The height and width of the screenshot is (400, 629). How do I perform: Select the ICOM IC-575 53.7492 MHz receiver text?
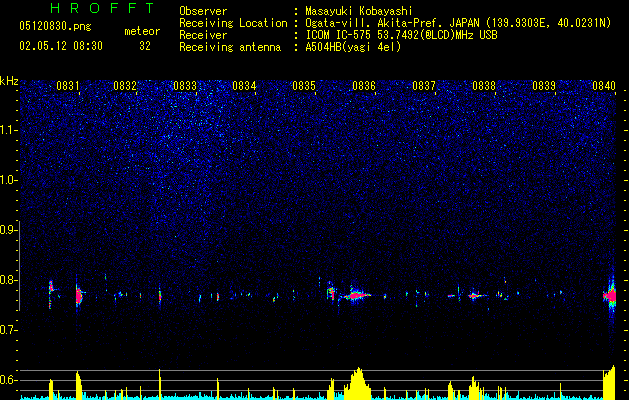click(401, 35)
